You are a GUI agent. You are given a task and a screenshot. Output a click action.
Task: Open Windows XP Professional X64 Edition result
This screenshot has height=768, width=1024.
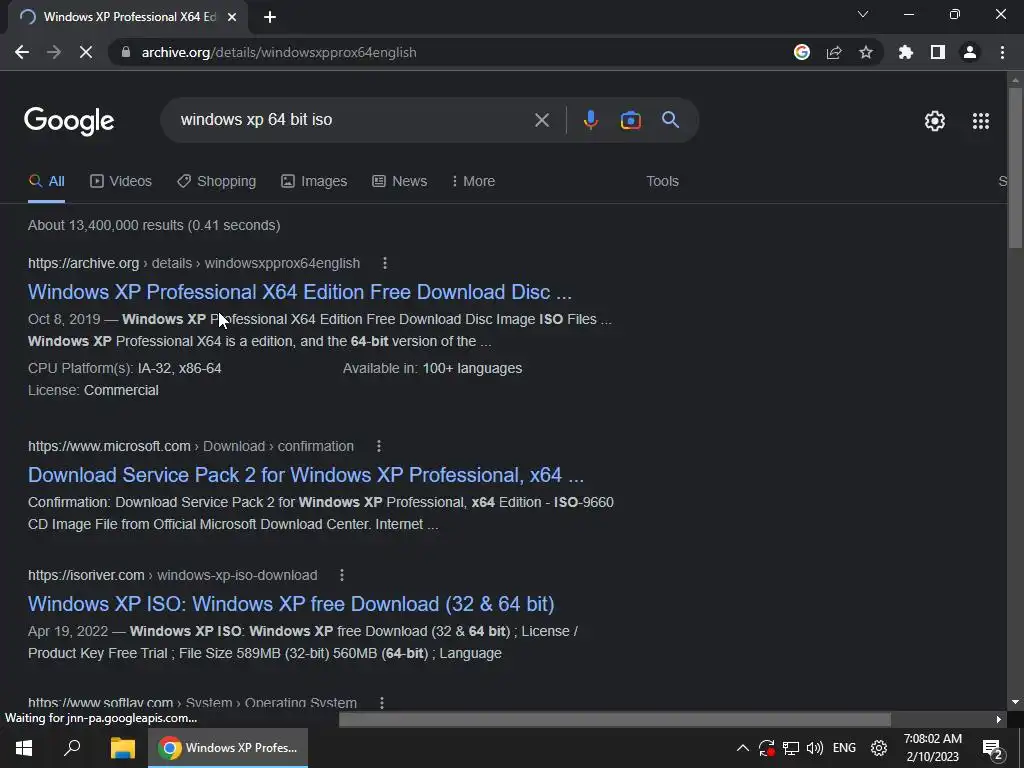click(300, 292)
